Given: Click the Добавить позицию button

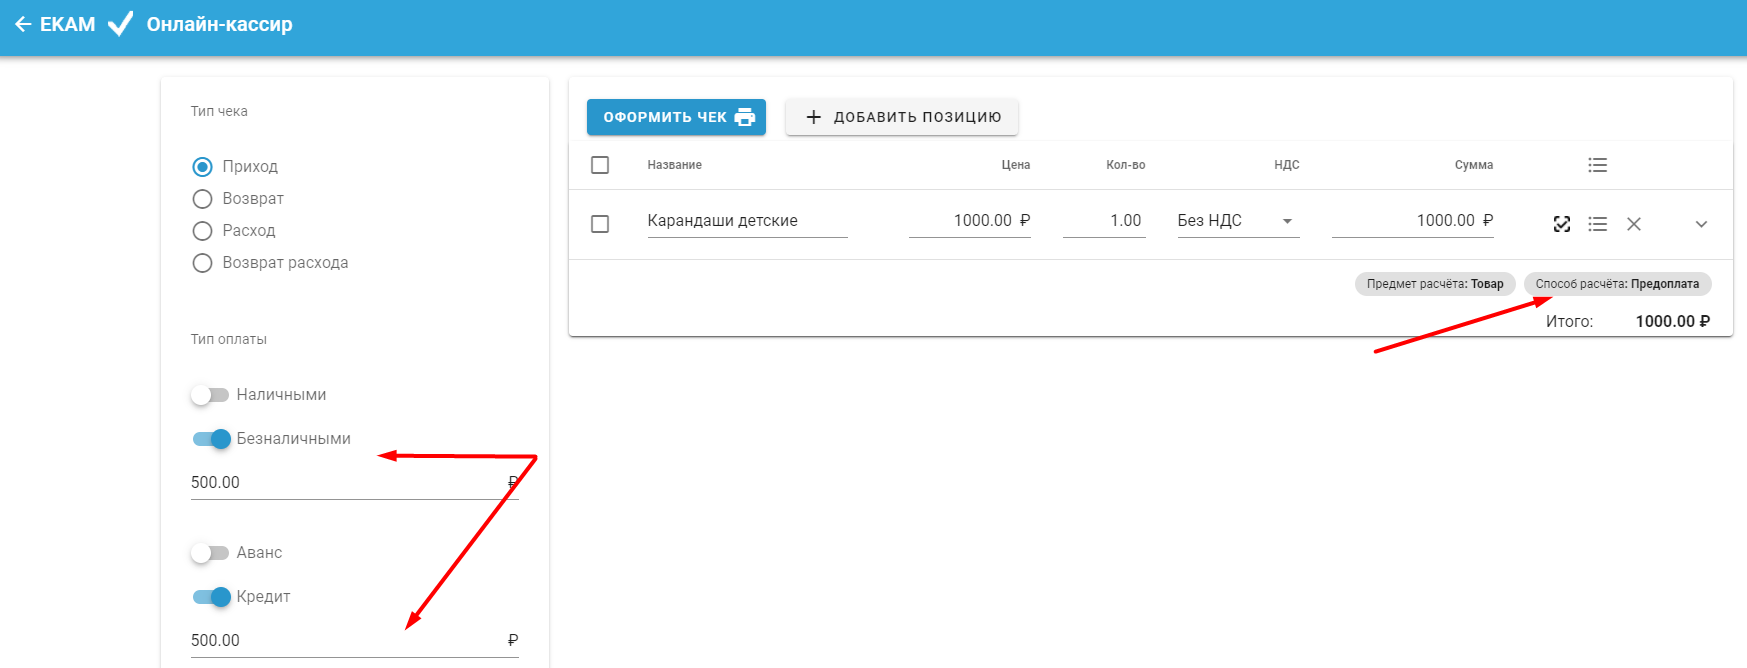Looking at the screenshot, I should [902, 117].
